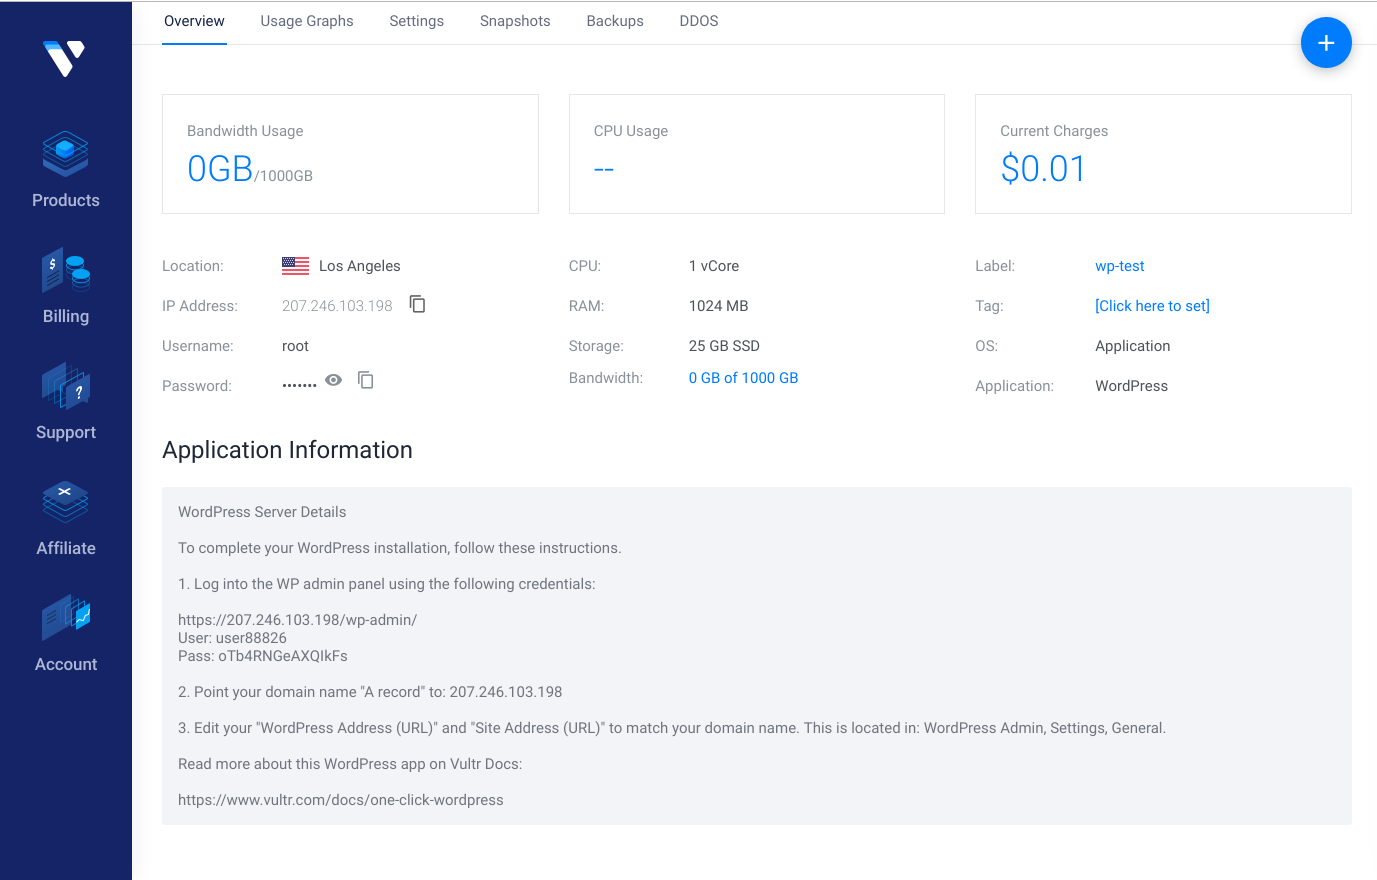1377x880 pixels.
Task: Copy the password with clipboard icon
Action: [x=366, y=380]
